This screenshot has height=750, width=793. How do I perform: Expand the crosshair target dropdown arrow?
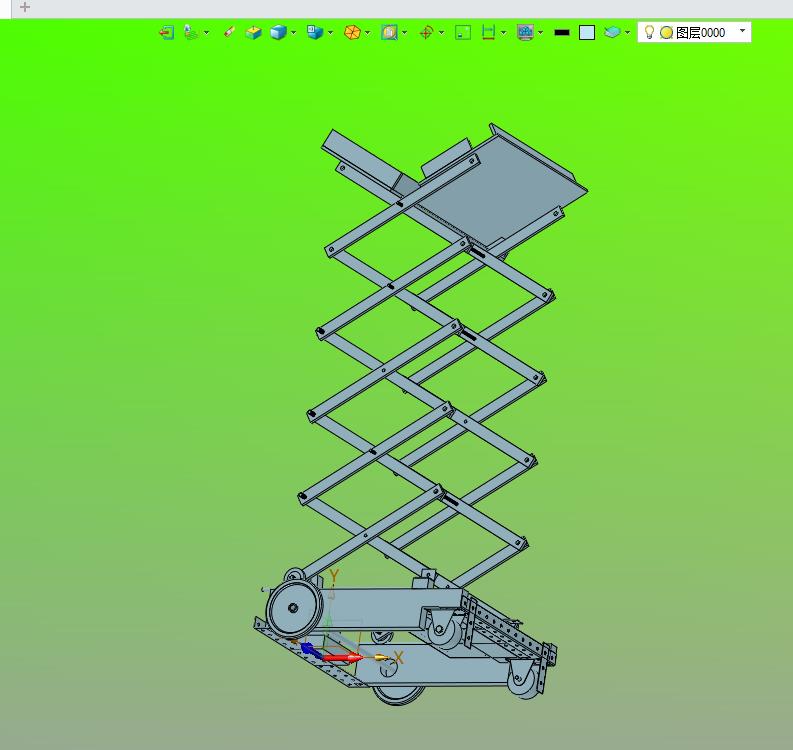tap(442, 32)
